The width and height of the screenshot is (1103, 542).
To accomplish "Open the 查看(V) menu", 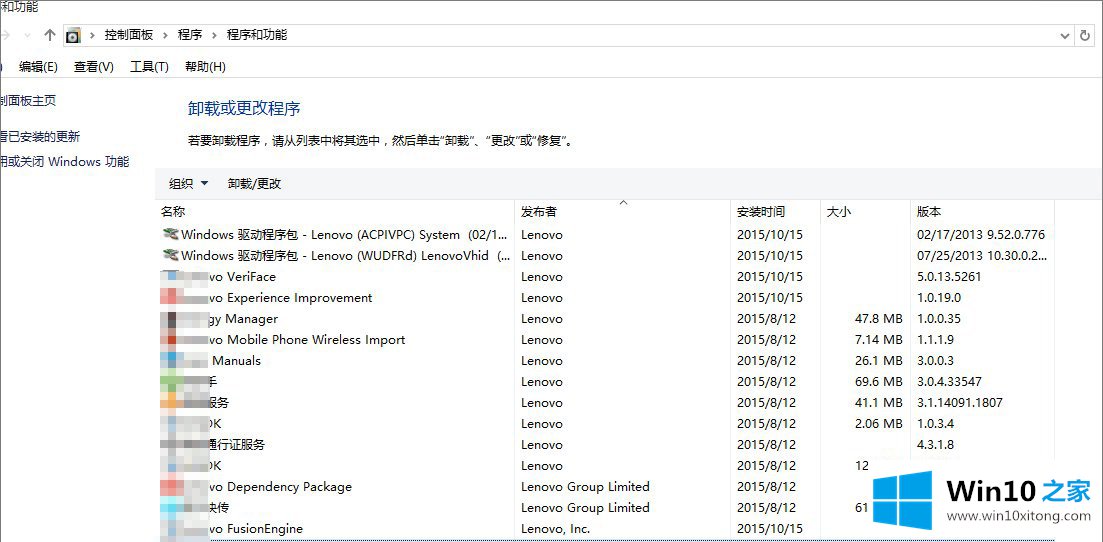I will (94, 67).
